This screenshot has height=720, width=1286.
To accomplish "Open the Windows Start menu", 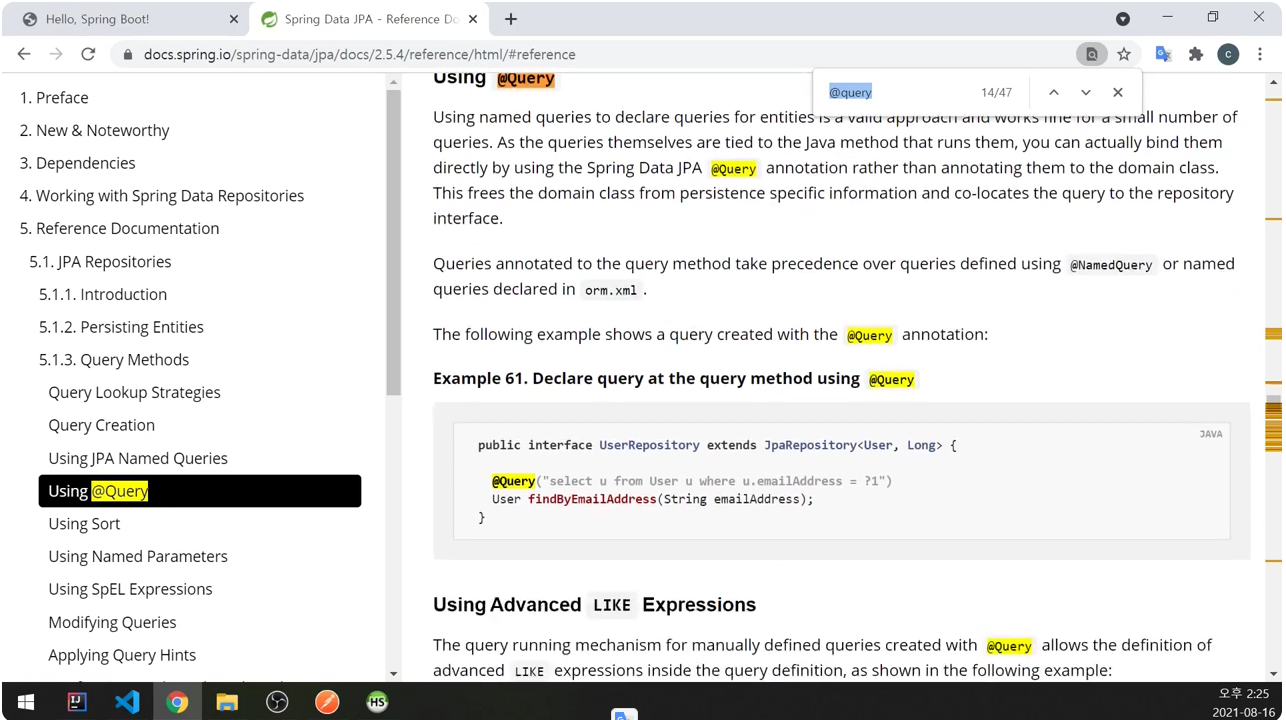I will 27,702.
